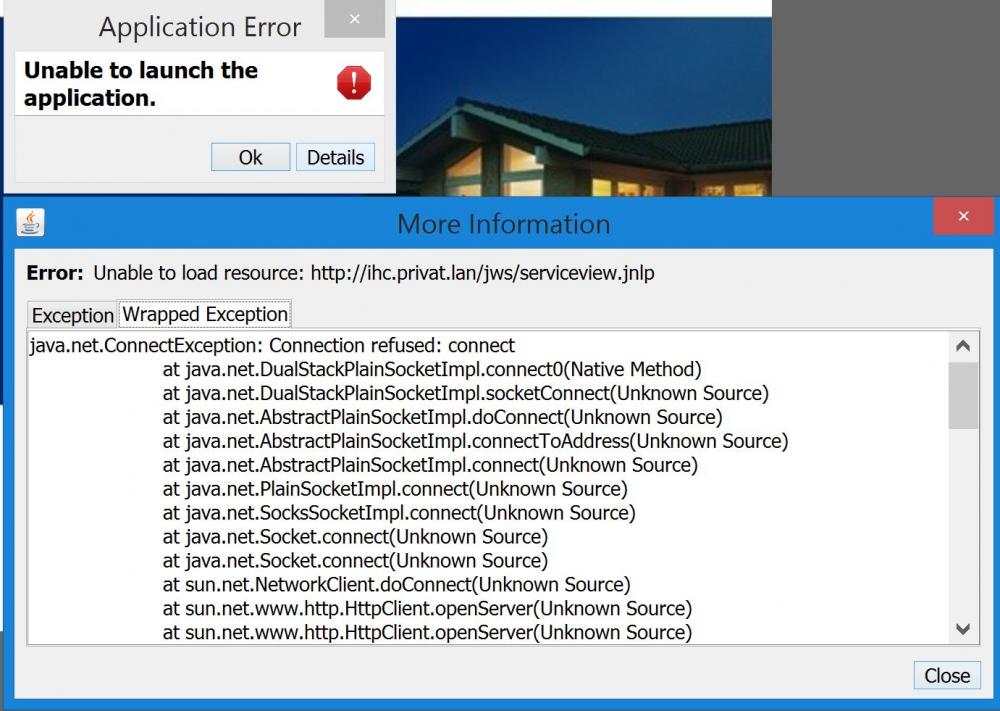Click the serviceview.jnlp error URL text
This screenshot has width=1000, height=711.
pyautogui.click(x=482, y=273)
